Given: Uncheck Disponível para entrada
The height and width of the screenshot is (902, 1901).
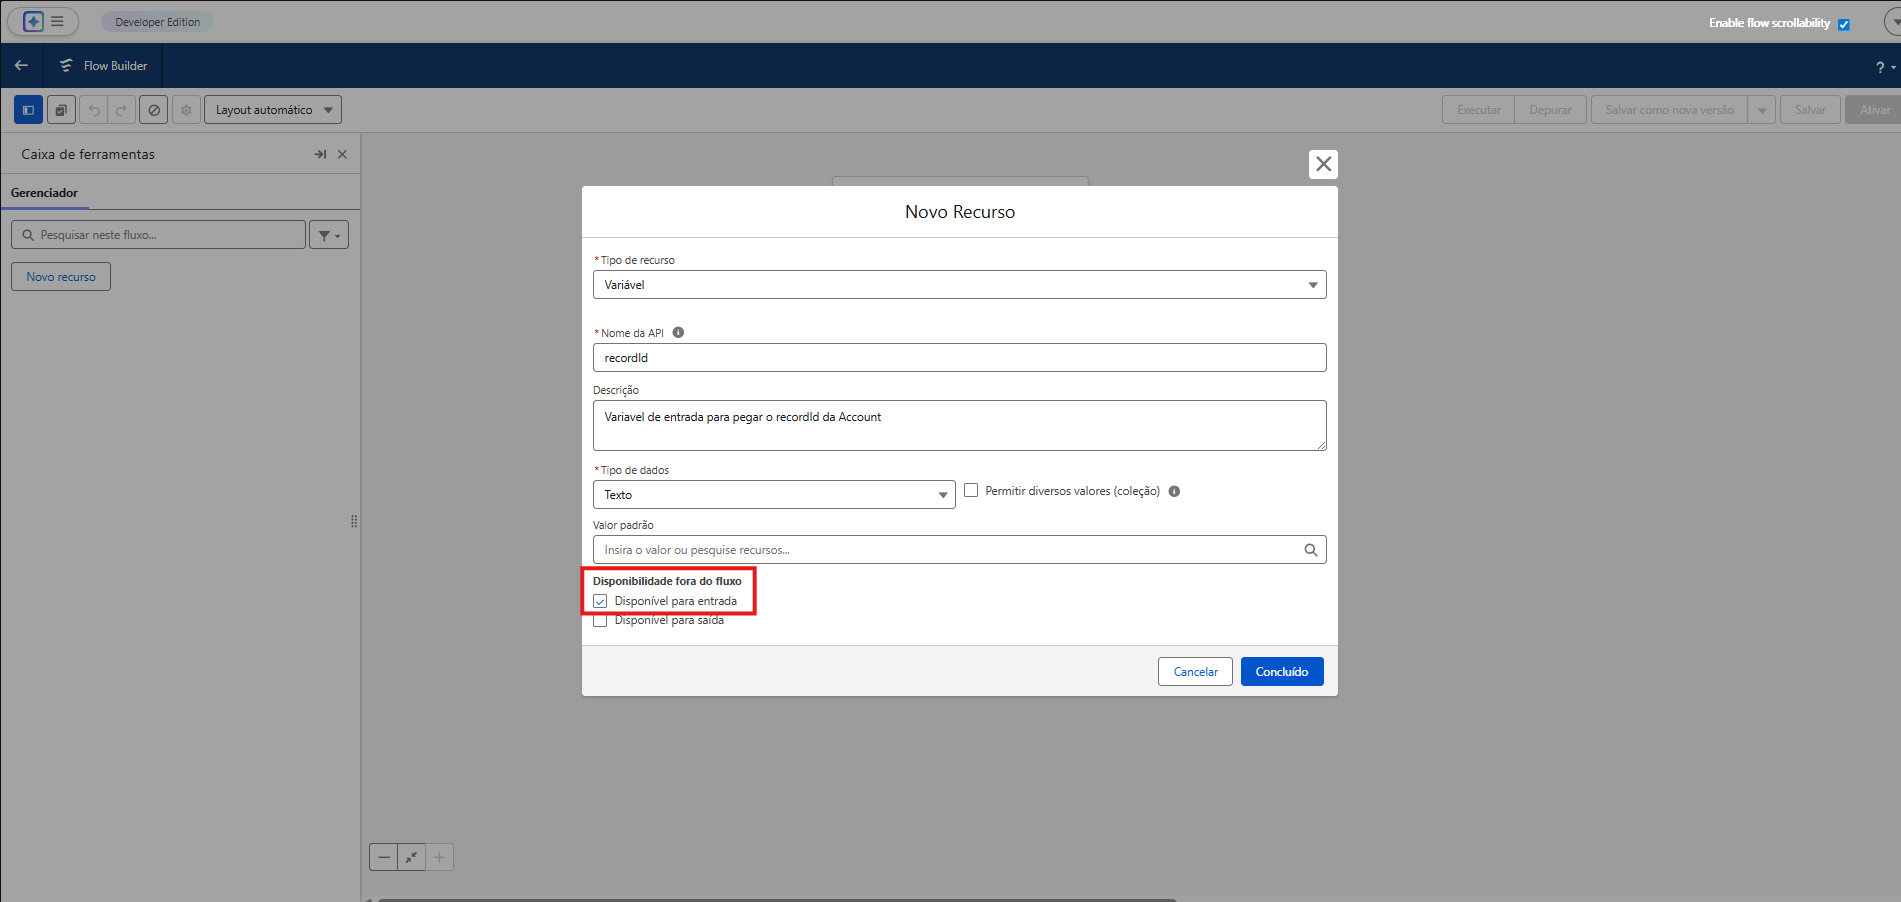Looking at the screenshot, I should click(600, 600).
